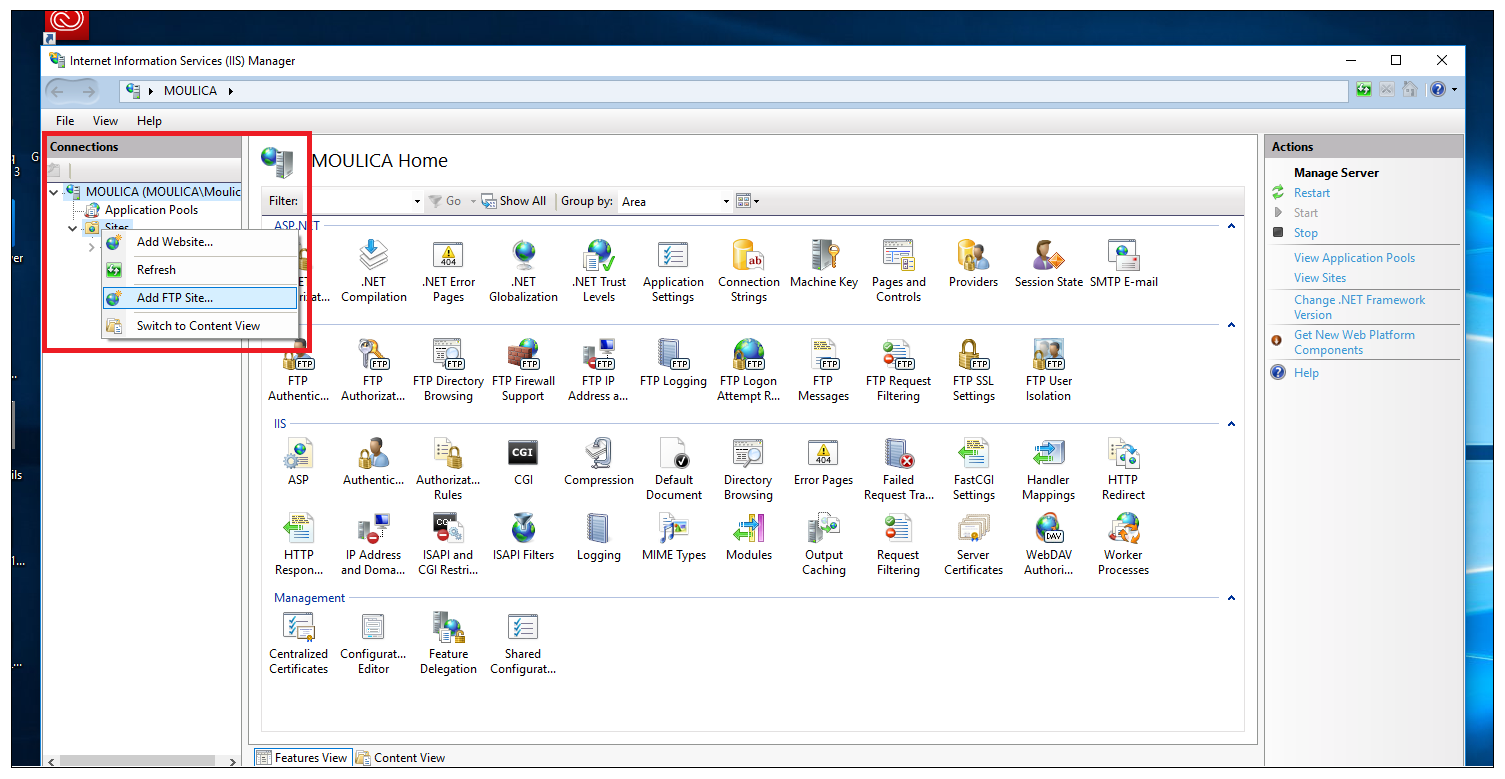
Task: Open the Modules feature
Action: point(748,537)
